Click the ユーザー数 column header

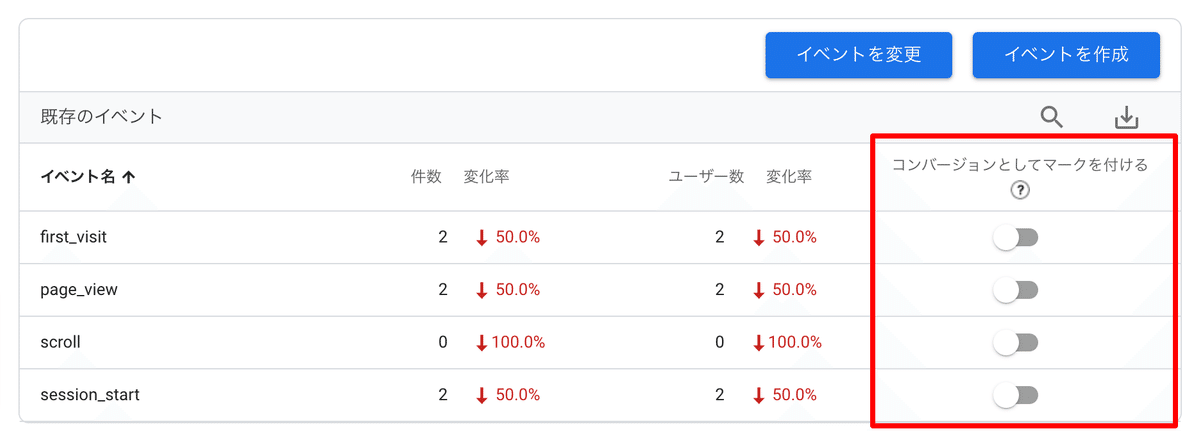pos(706,177)
